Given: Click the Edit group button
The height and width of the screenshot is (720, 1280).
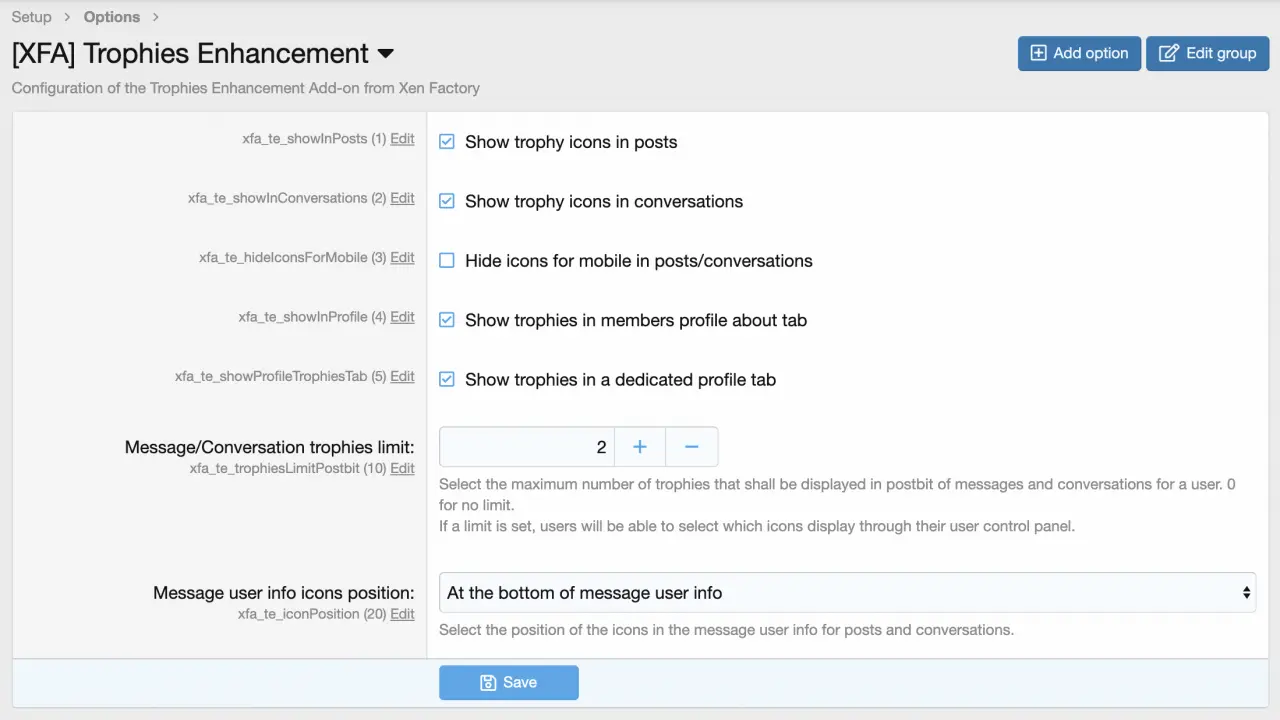Looking at the screenshot, I should tap(1207, 53).
